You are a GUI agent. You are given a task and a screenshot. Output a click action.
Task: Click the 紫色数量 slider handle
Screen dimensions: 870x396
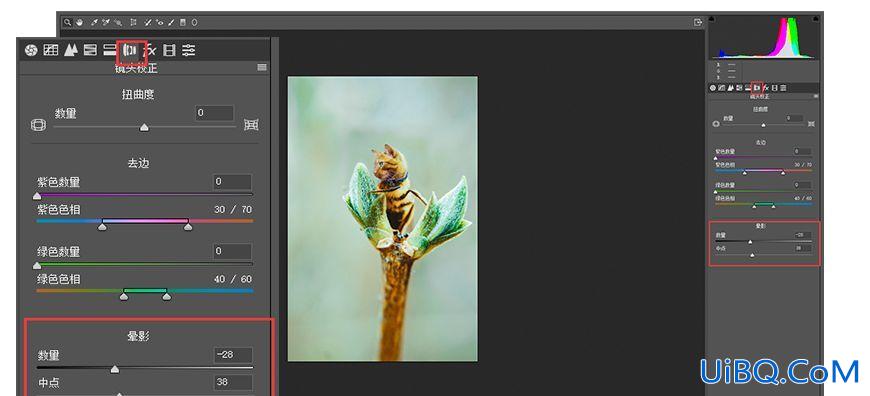click(x=37, y=196)
